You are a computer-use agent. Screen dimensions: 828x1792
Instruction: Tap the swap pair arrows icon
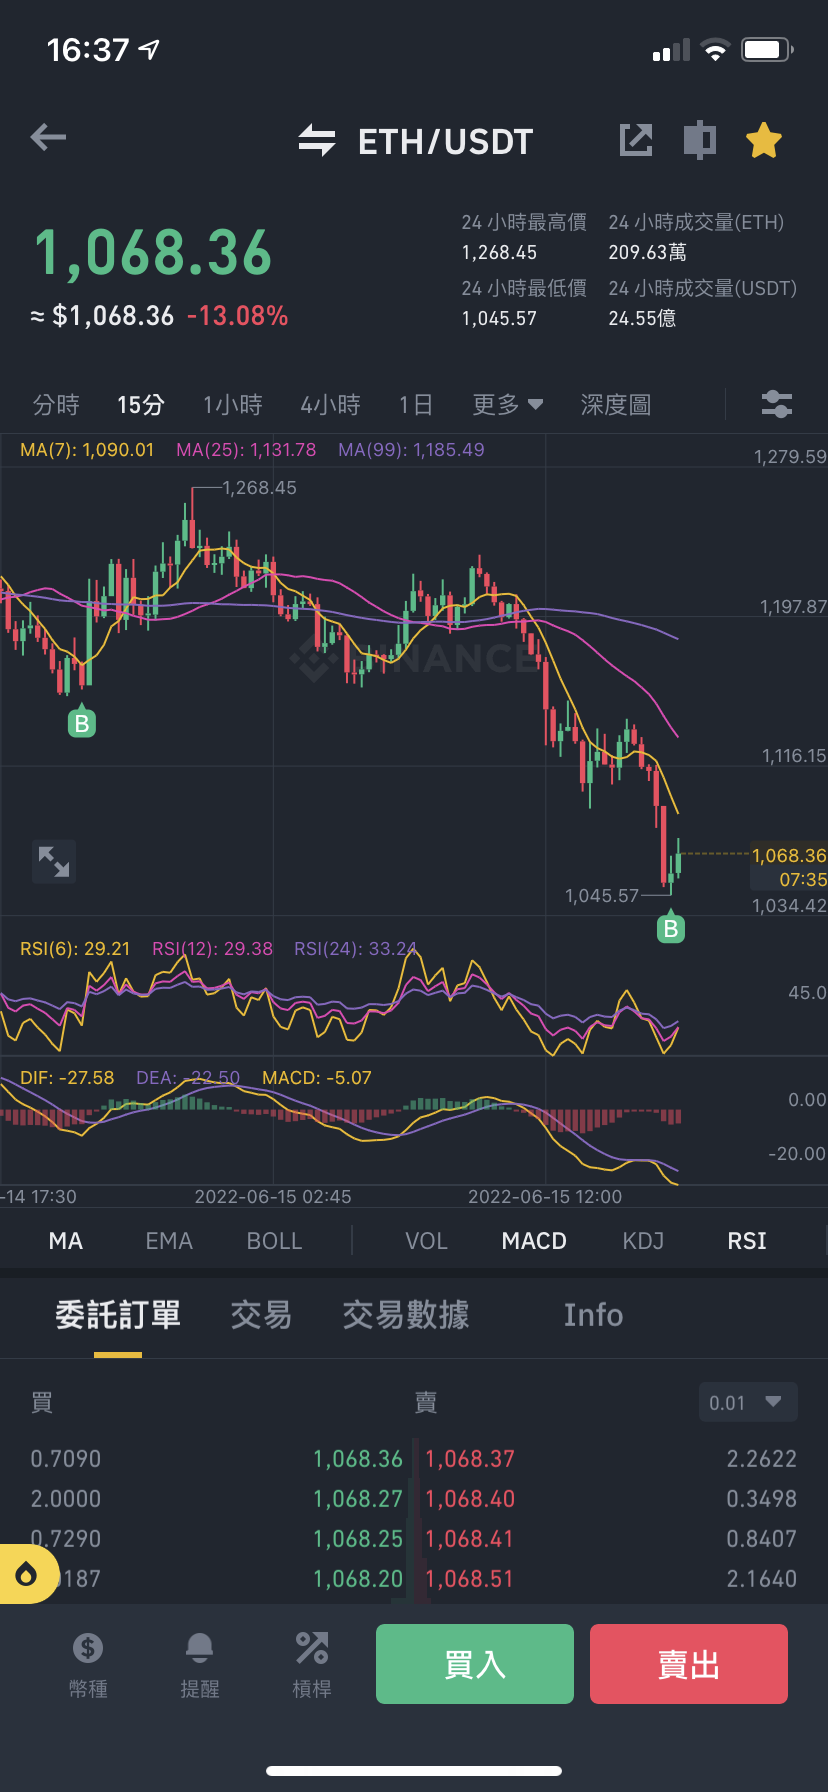click(317, 140)
